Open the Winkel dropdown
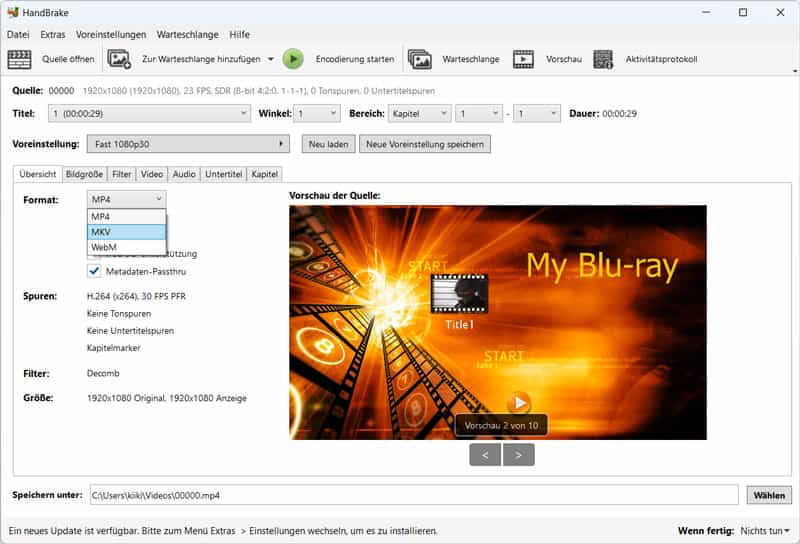This screenshot has height=544, width=800. (x=317, y=113)
